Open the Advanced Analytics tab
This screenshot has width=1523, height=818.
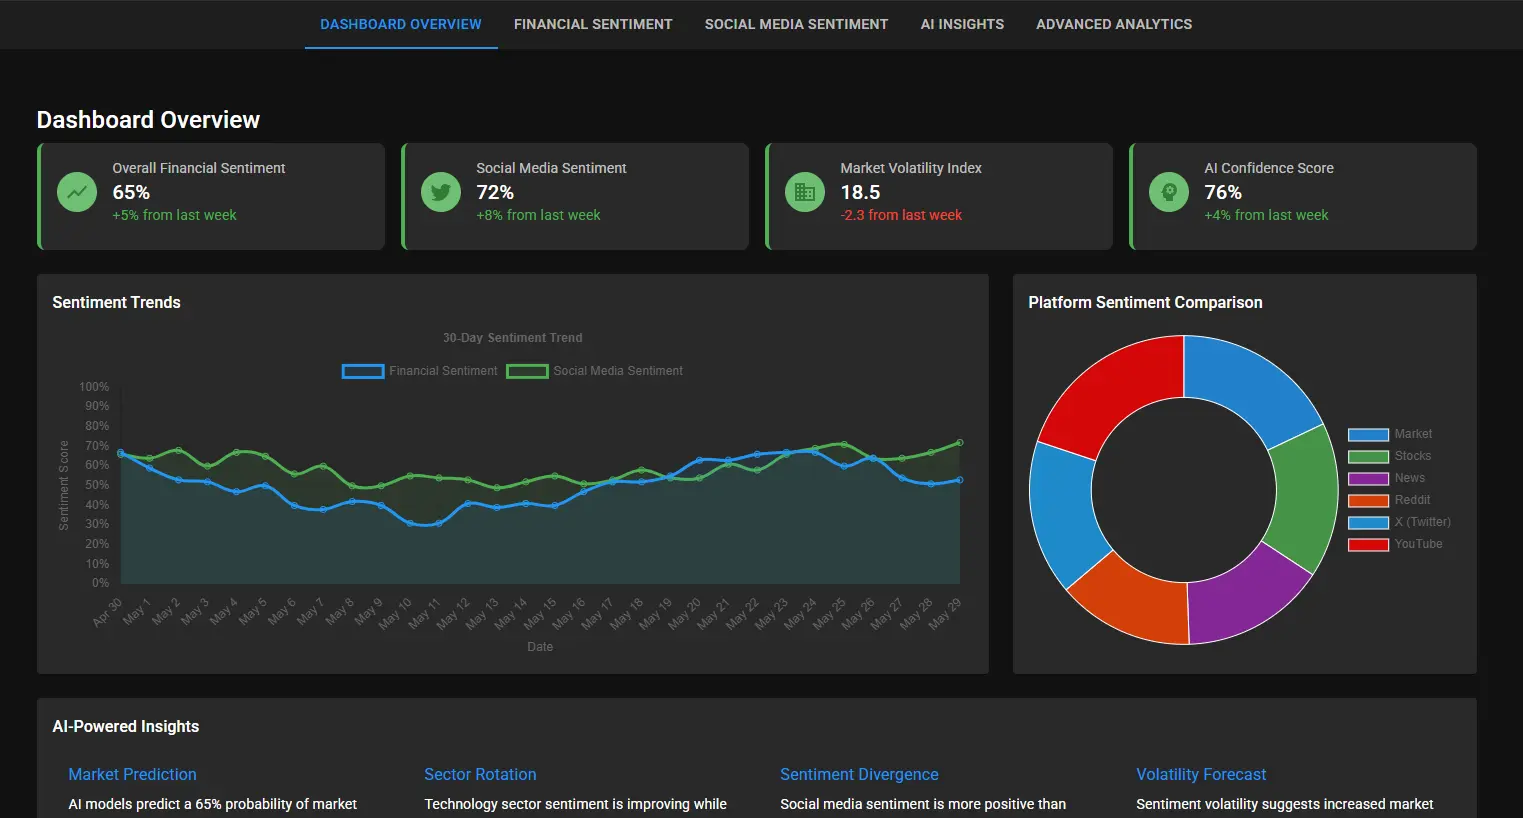pos(1114,24)
